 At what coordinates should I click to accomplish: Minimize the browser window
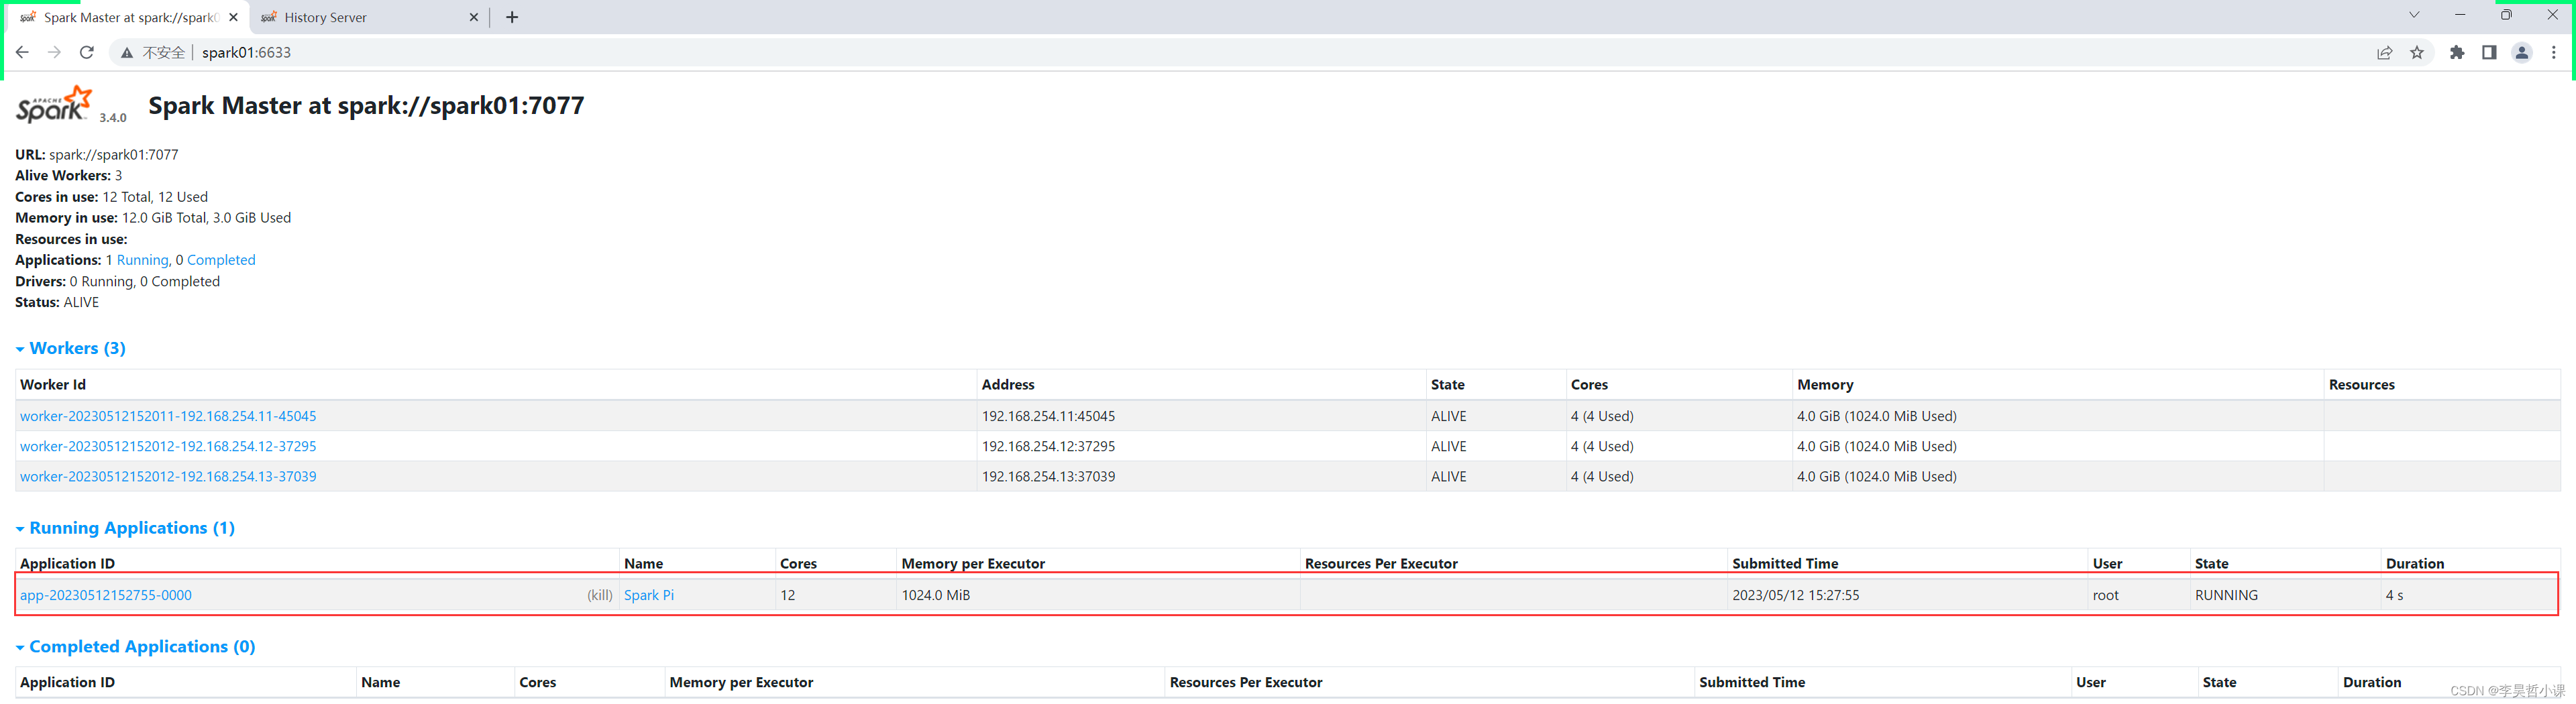(x=2460, y=15)
